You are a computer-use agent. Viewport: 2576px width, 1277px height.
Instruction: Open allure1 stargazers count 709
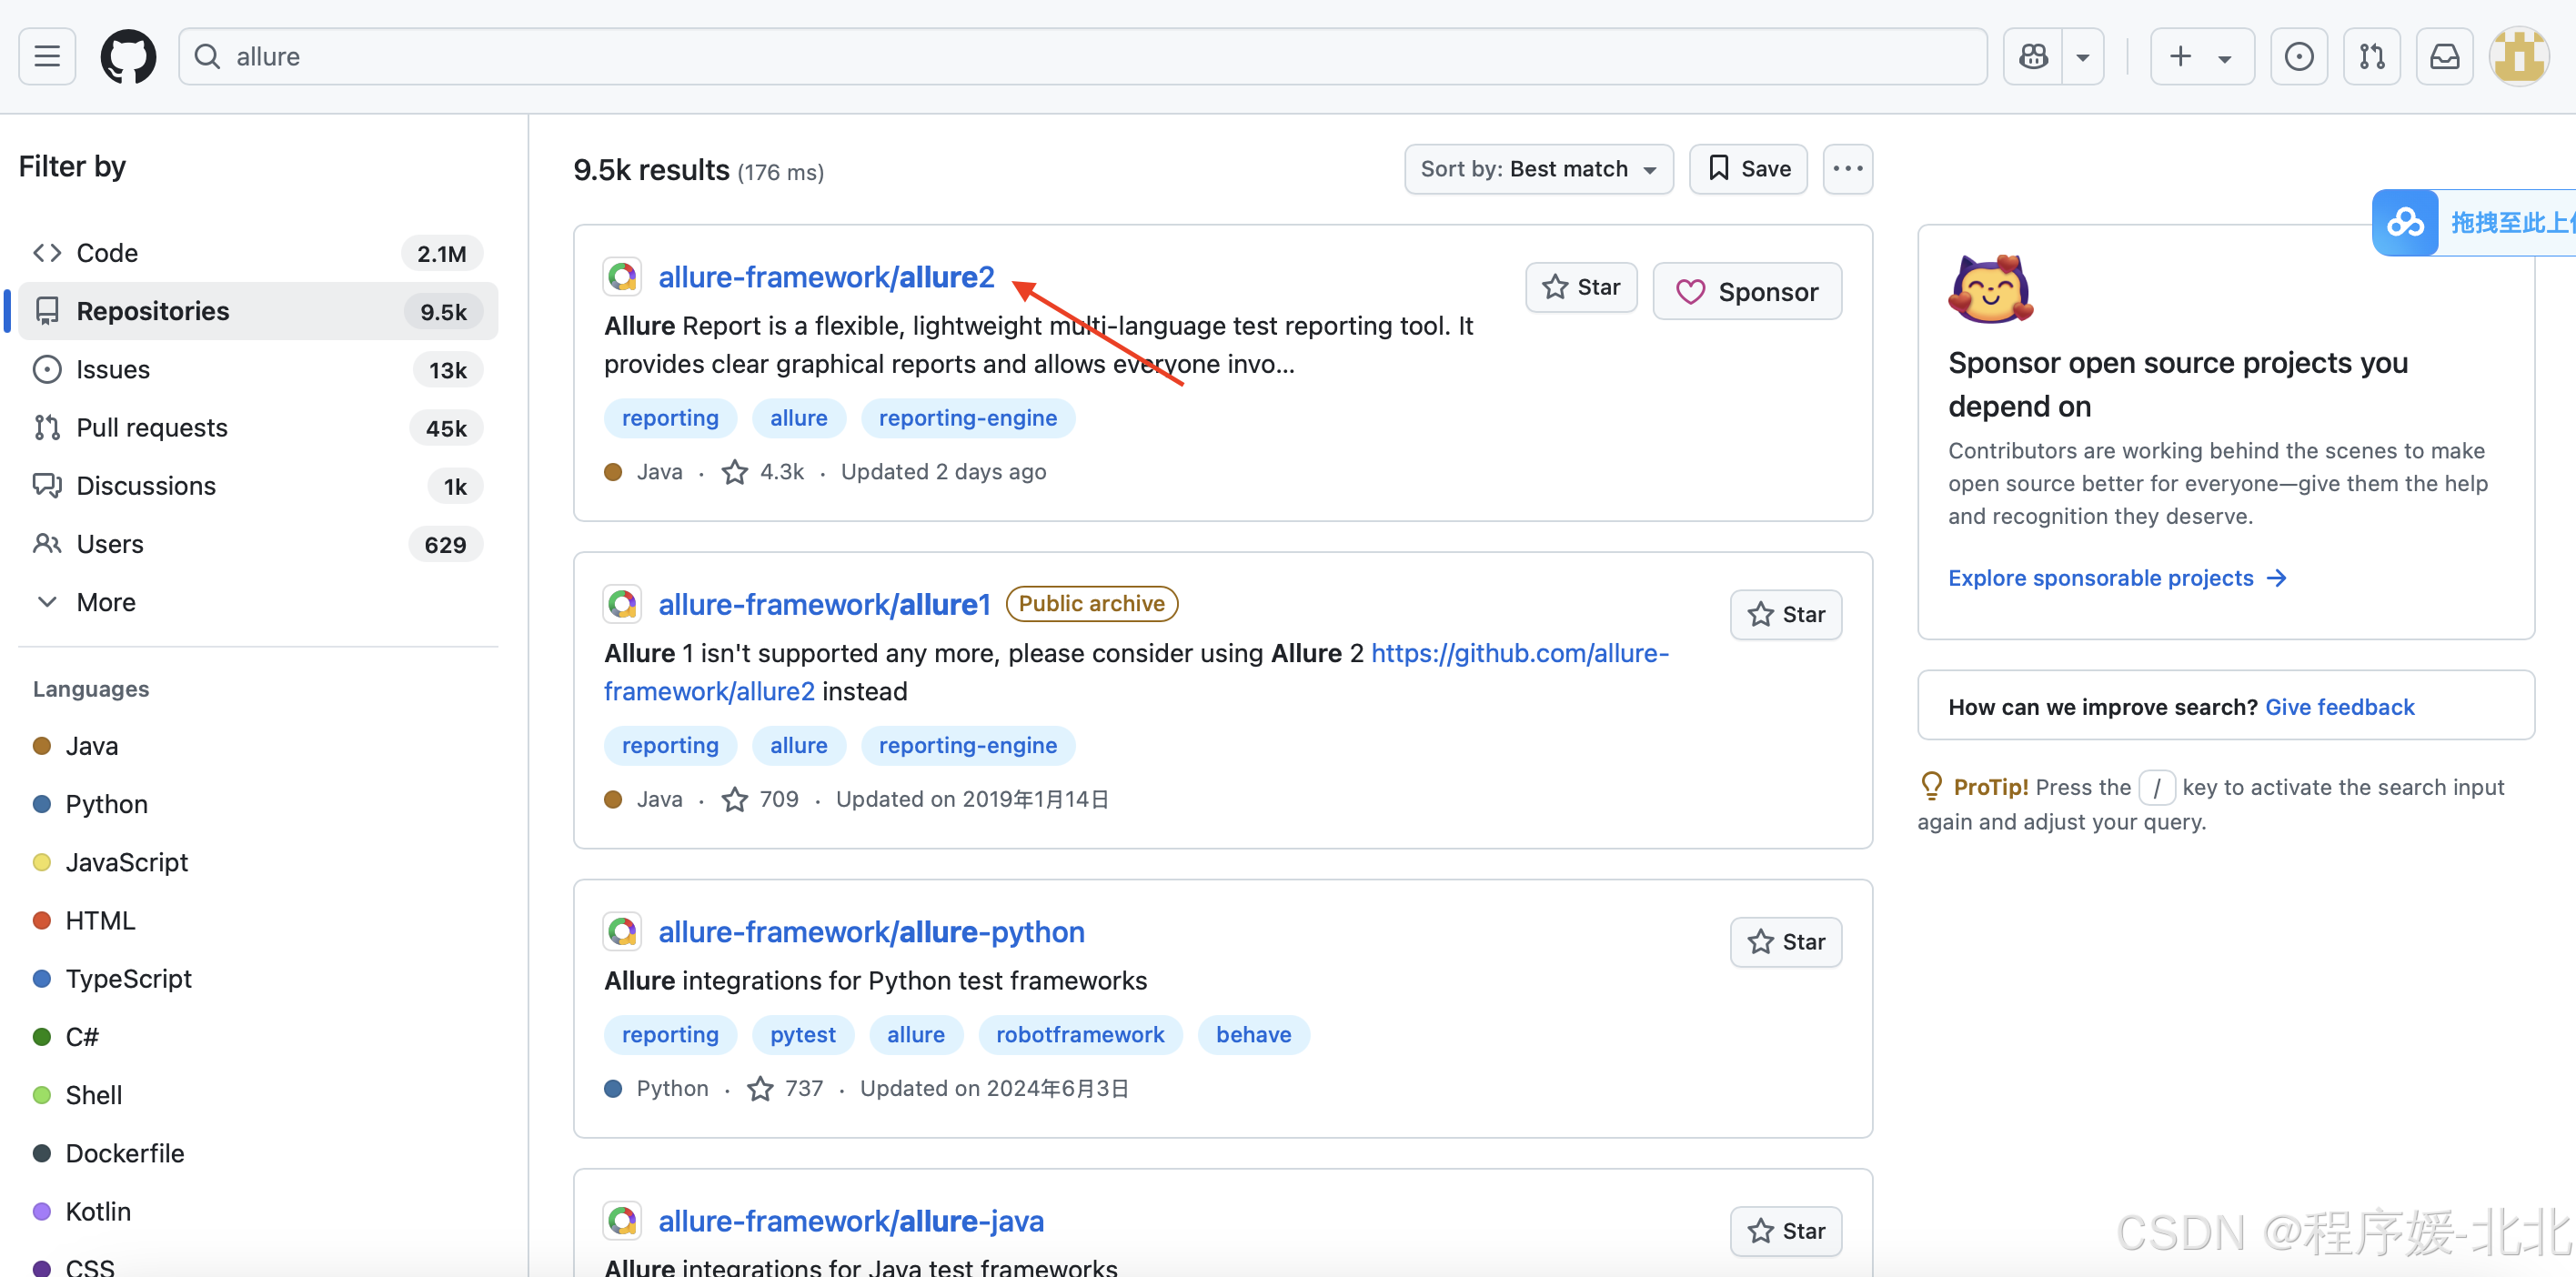click(x=761, y=799)
